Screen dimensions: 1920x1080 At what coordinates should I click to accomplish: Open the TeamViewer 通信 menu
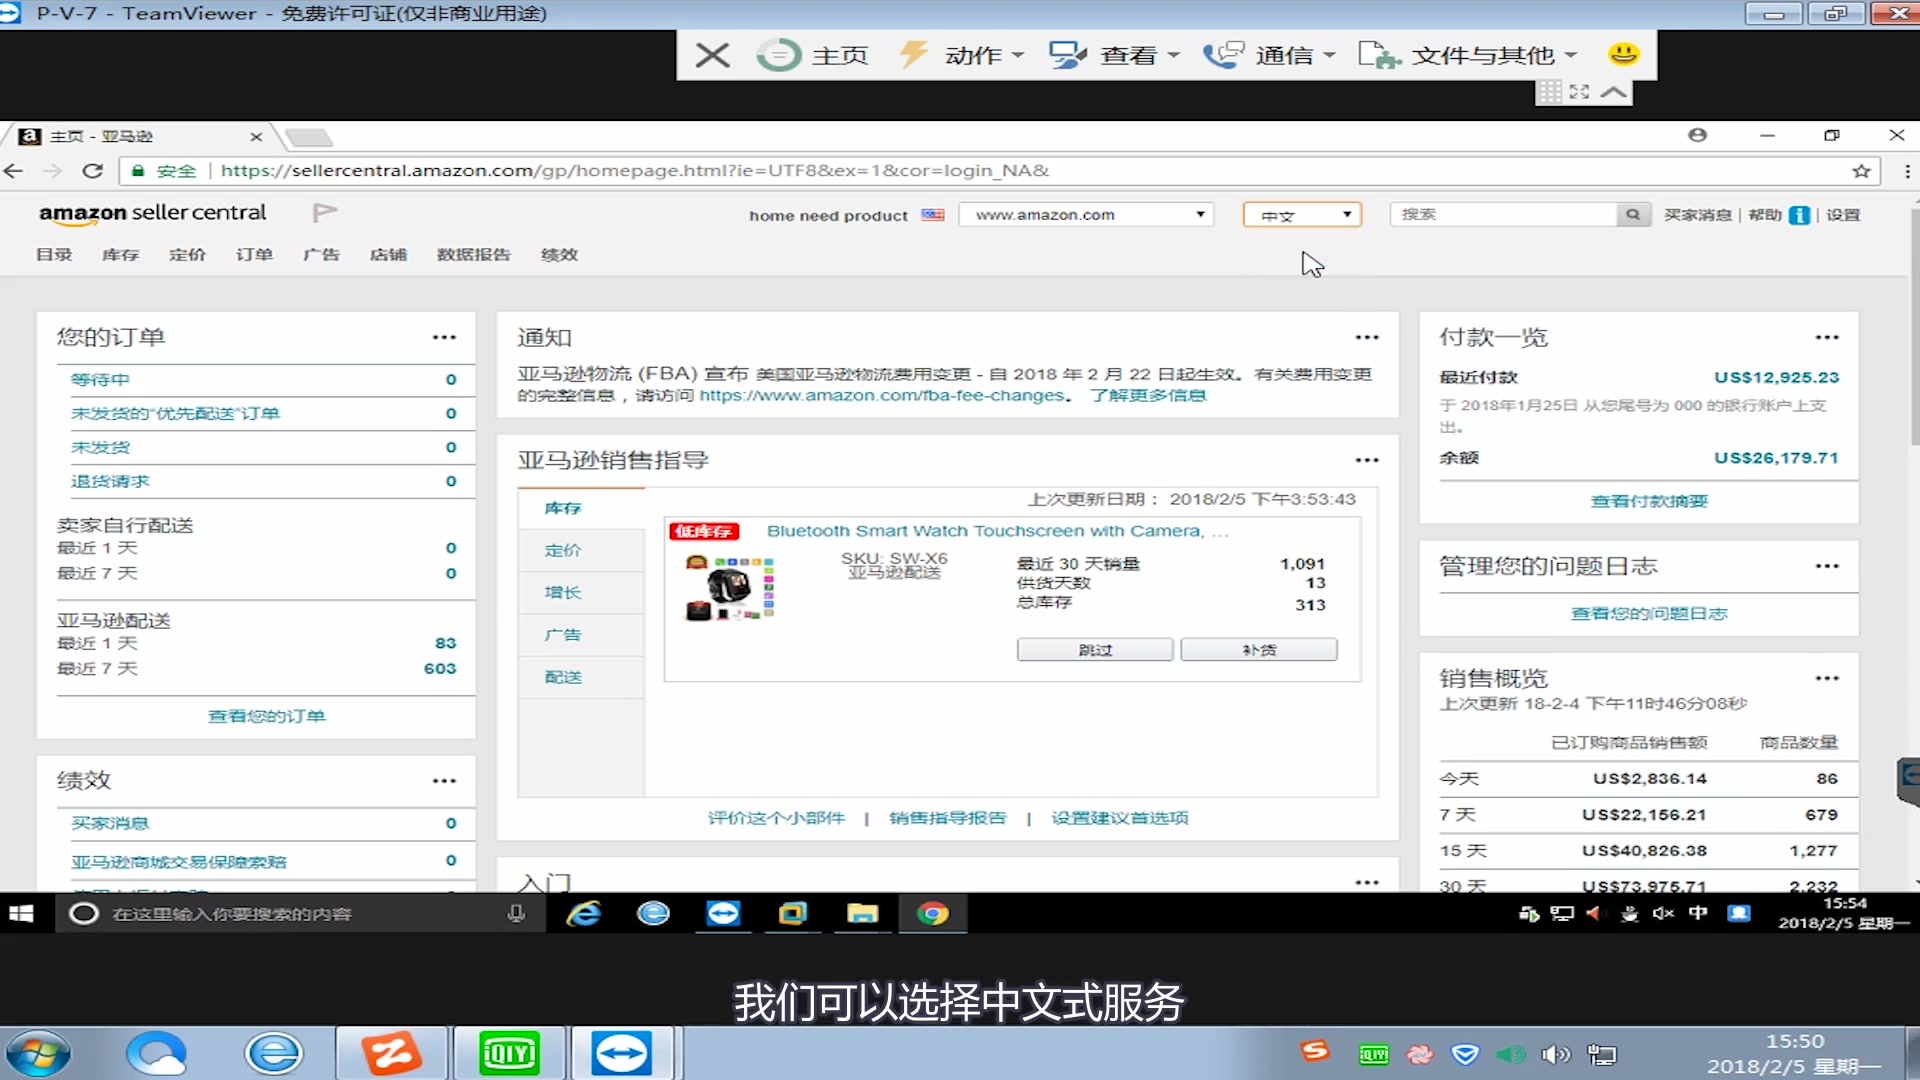(x=1269, y=55)
